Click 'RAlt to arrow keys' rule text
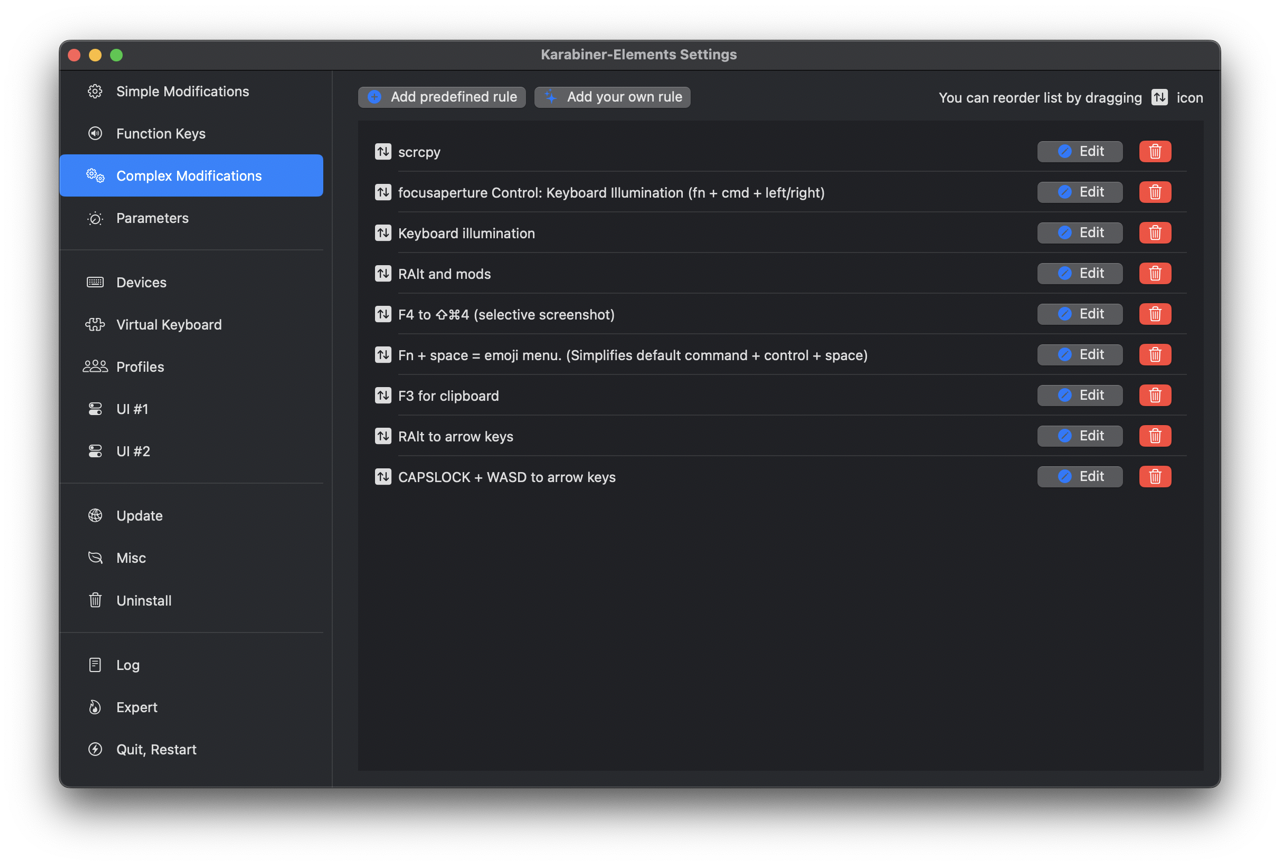Screen dimensions: 1280x866 click(455, 437)
